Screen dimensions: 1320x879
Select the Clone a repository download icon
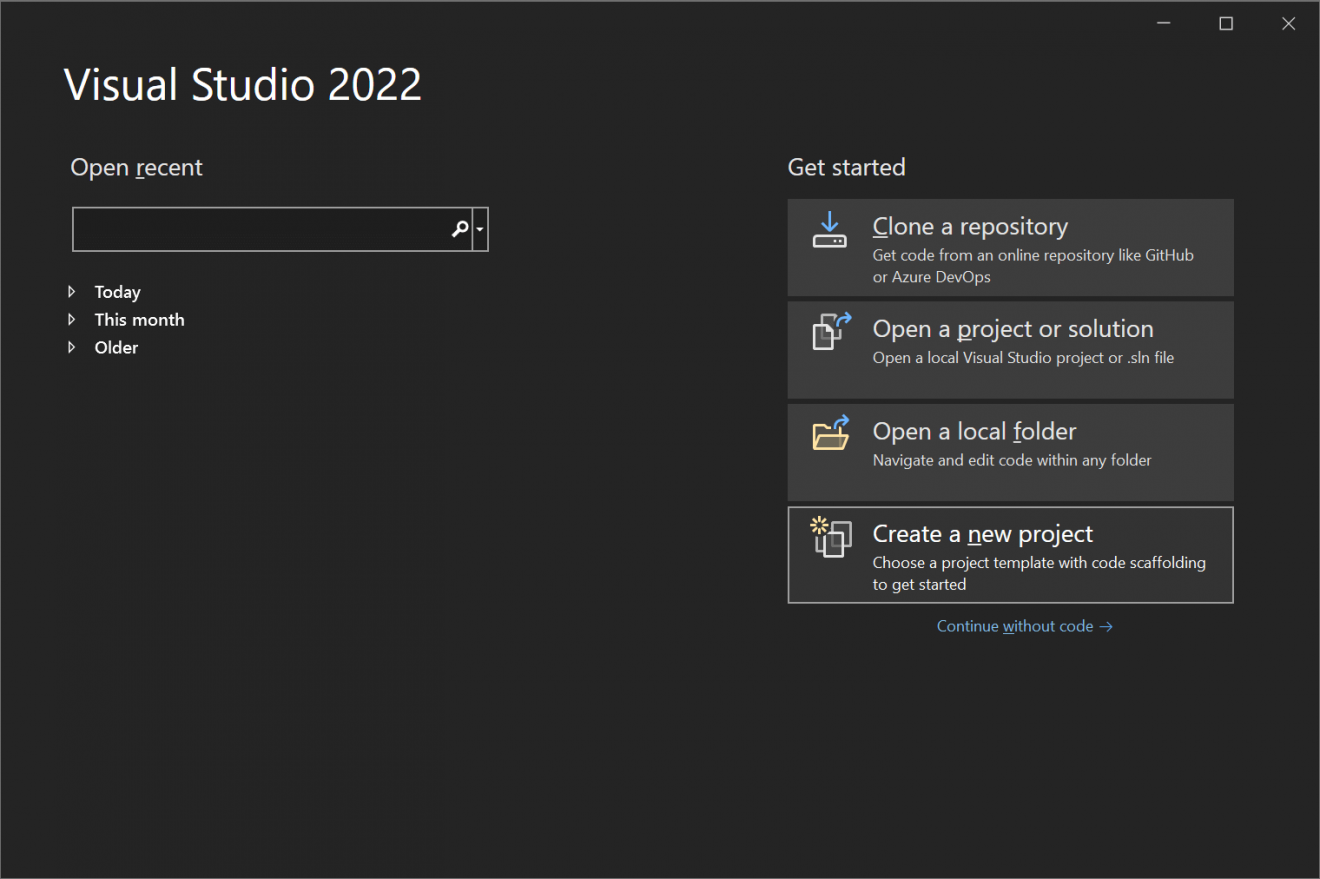pyautogui.click(x=829, y=230)
